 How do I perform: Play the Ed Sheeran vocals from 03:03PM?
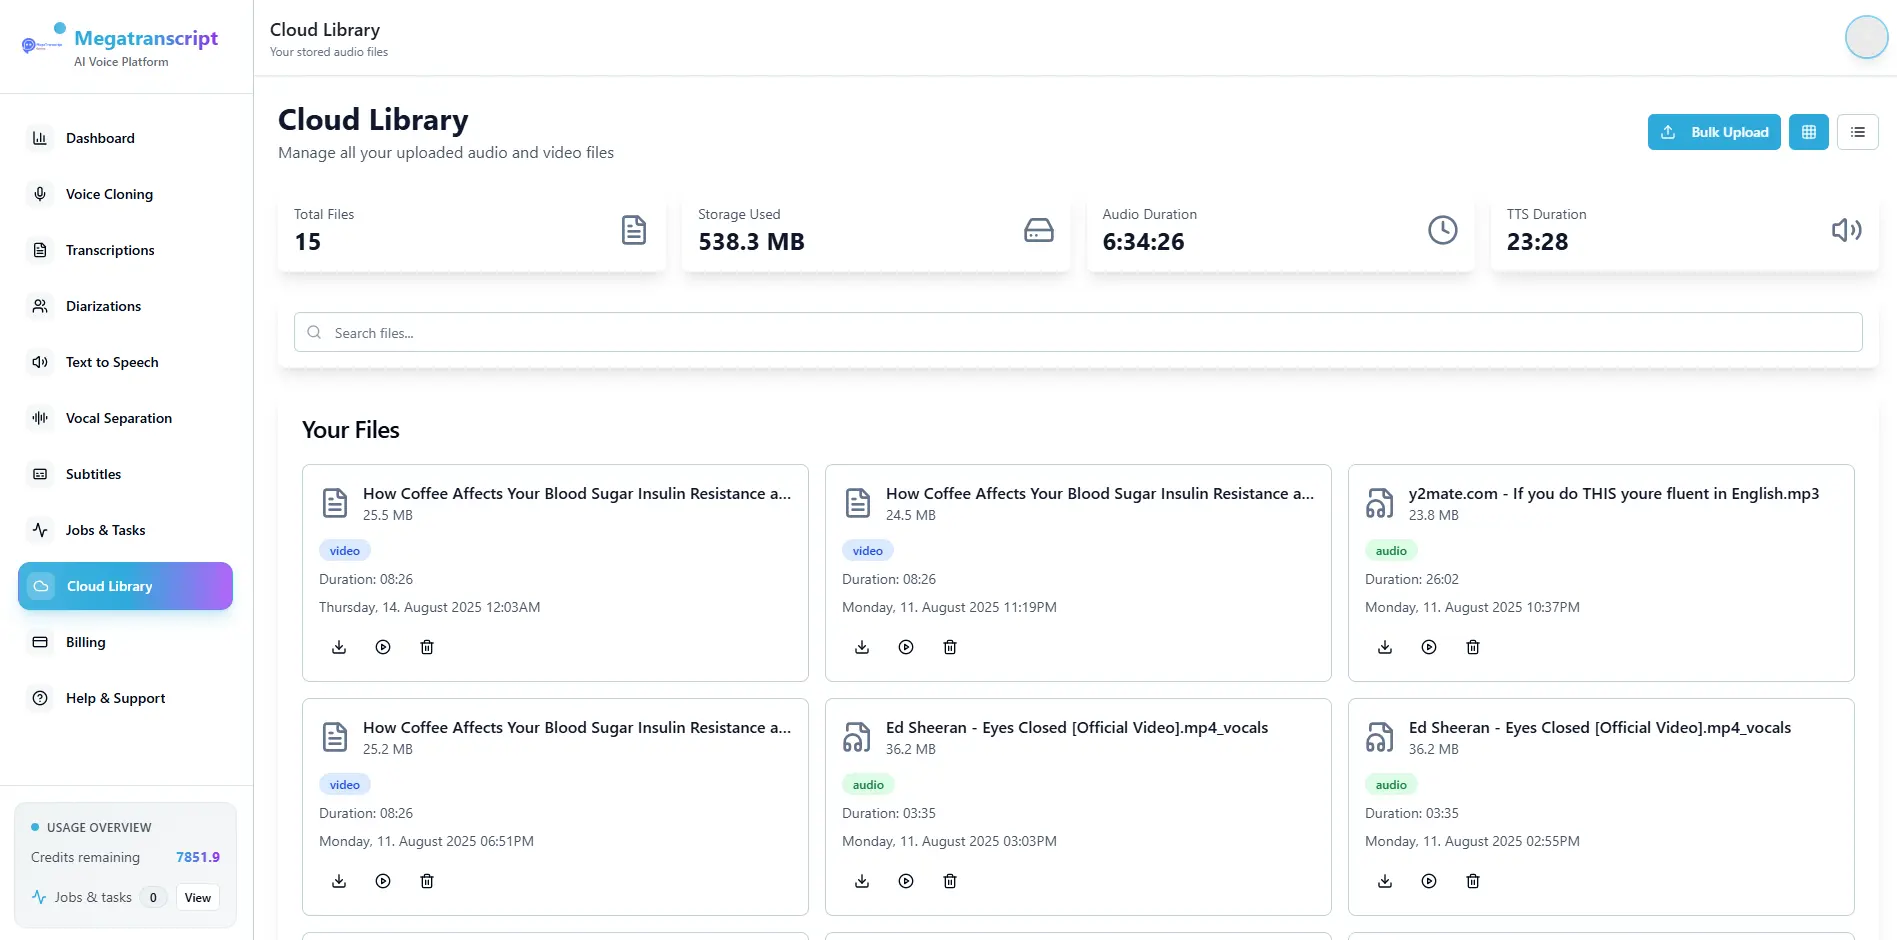(x=906, y=881)
